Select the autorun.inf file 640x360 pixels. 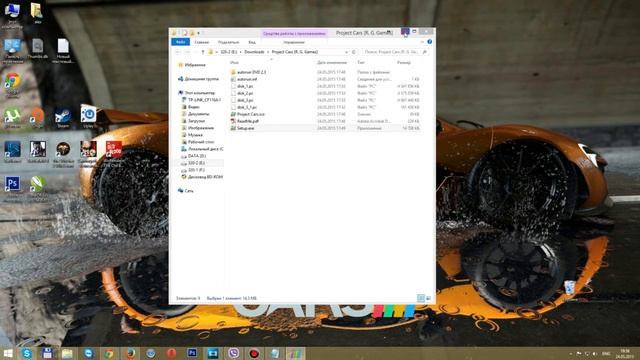coord(244,79)
